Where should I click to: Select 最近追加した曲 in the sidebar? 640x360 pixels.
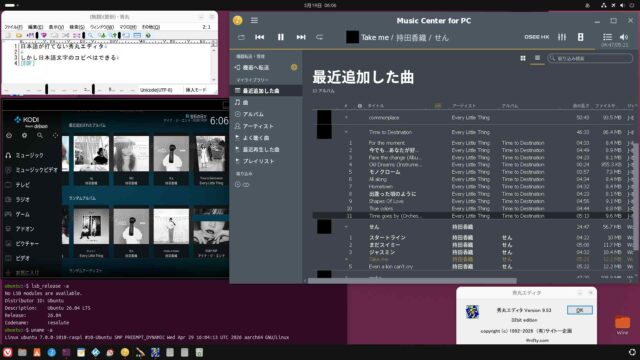pyautogui.click(x=266, y=91)
